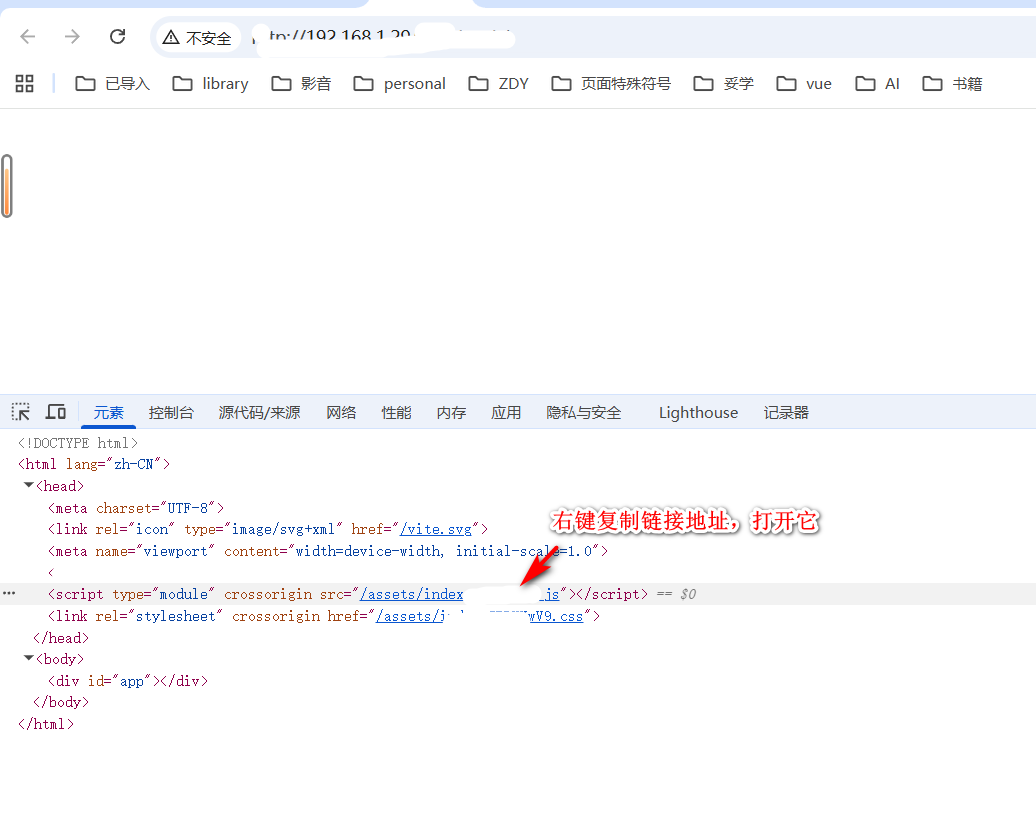The width and height of the screenshot is (1036, 824).
Task: Select the closing </body> tag line
Action: 61,702
